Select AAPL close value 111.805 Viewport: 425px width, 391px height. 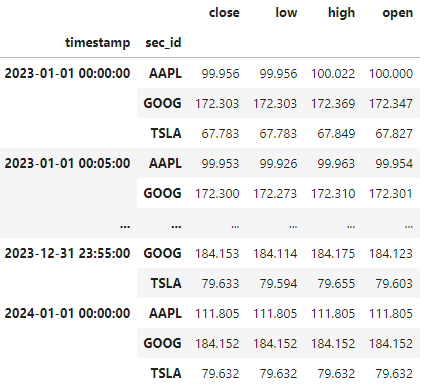(217, 314)
